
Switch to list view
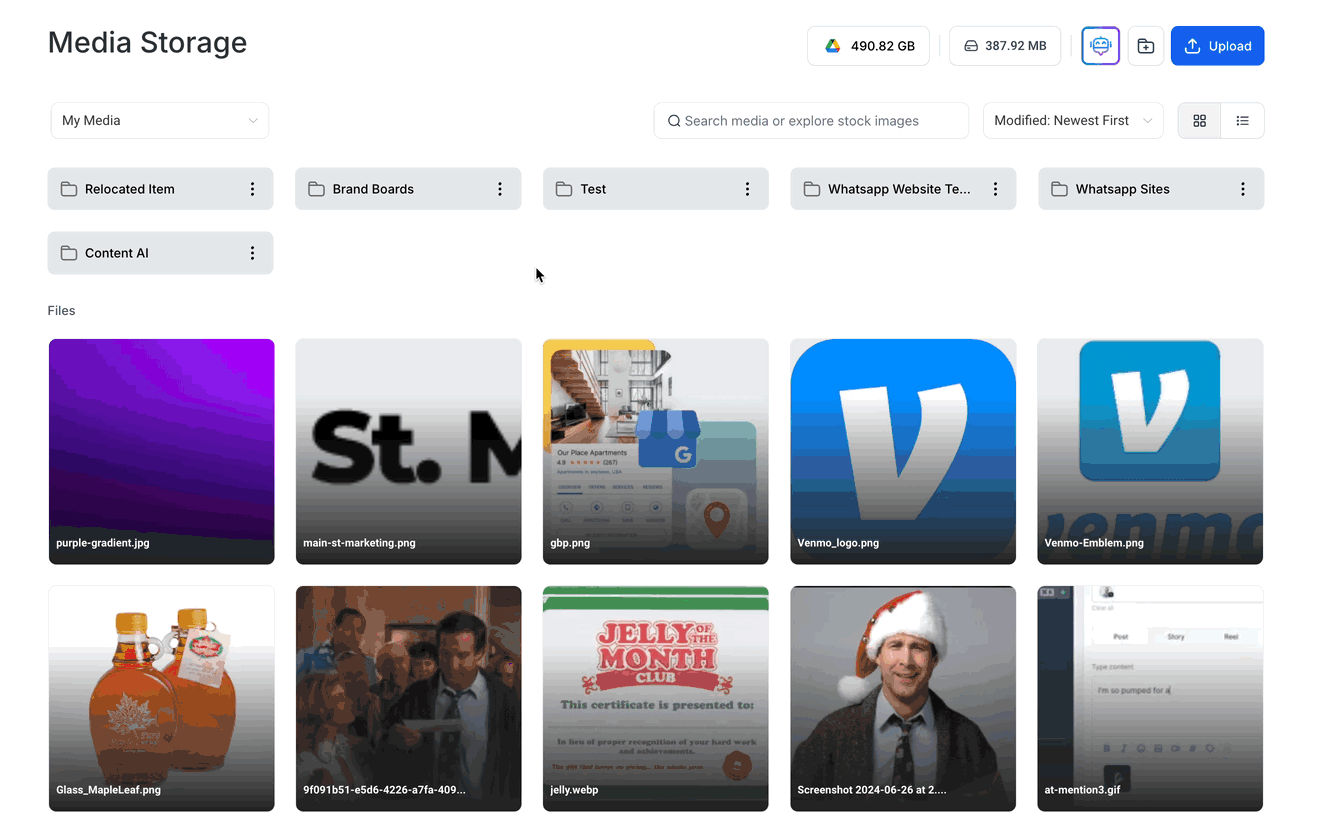click(1243, 120)
